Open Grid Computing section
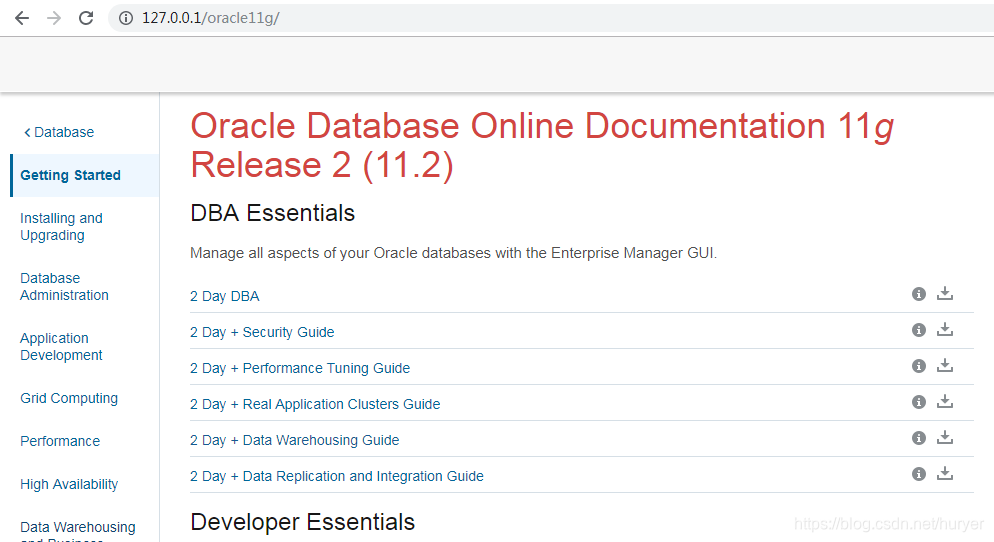994x542 pixels. [69, 399]
